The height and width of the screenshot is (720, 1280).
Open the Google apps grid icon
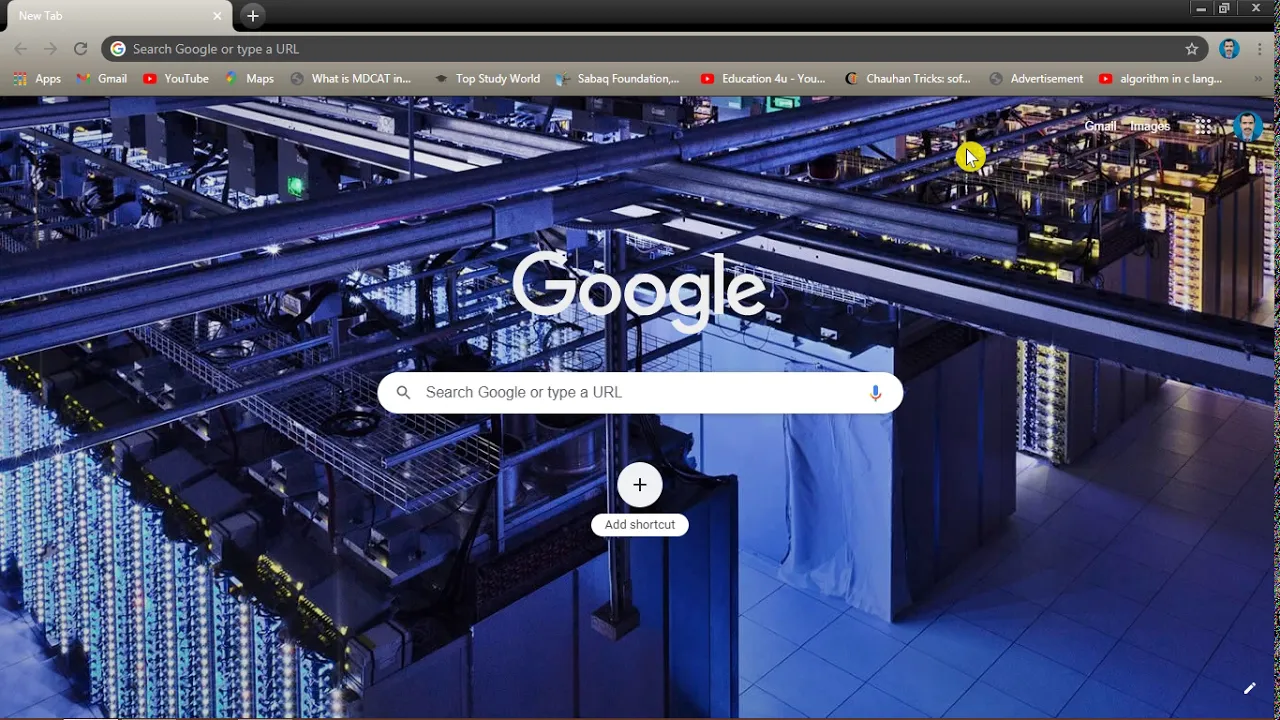point(1203,126)
